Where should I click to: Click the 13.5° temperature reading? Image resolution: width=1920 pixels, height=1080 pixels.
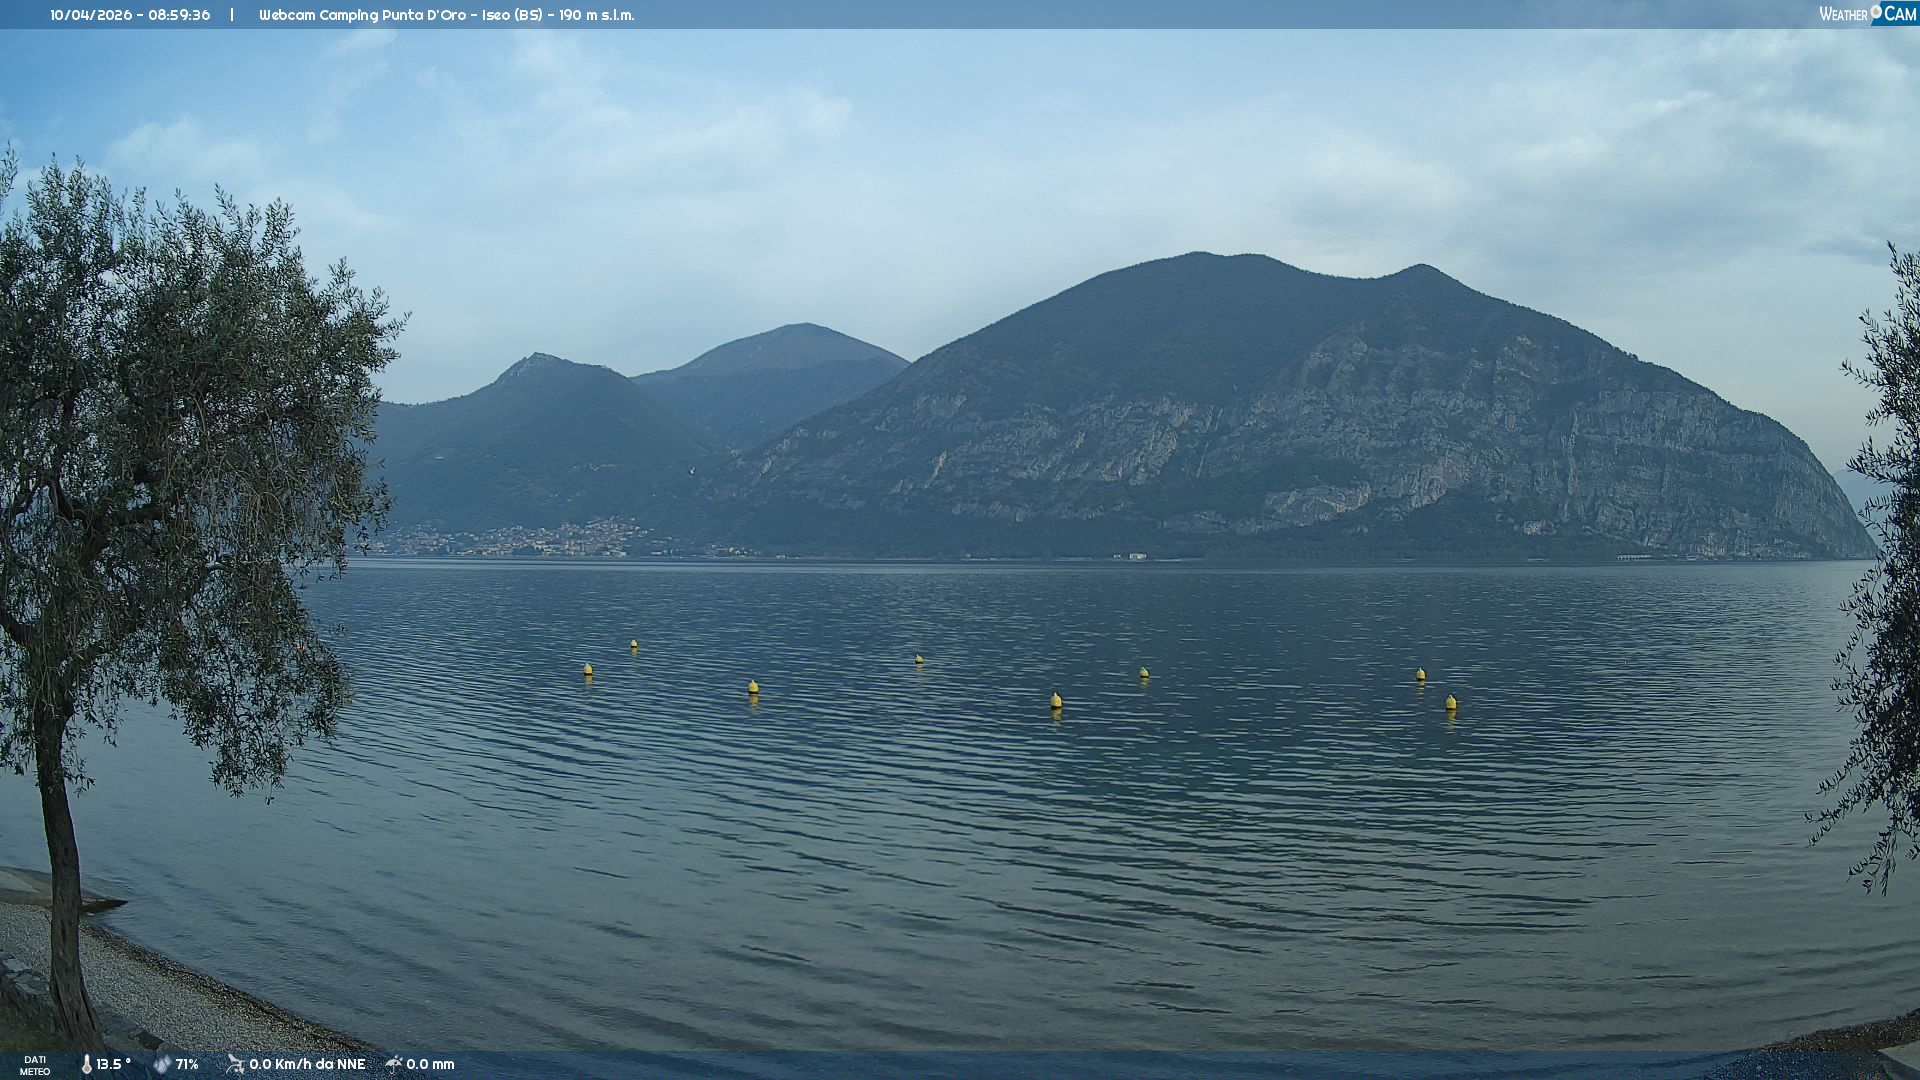113,1064
